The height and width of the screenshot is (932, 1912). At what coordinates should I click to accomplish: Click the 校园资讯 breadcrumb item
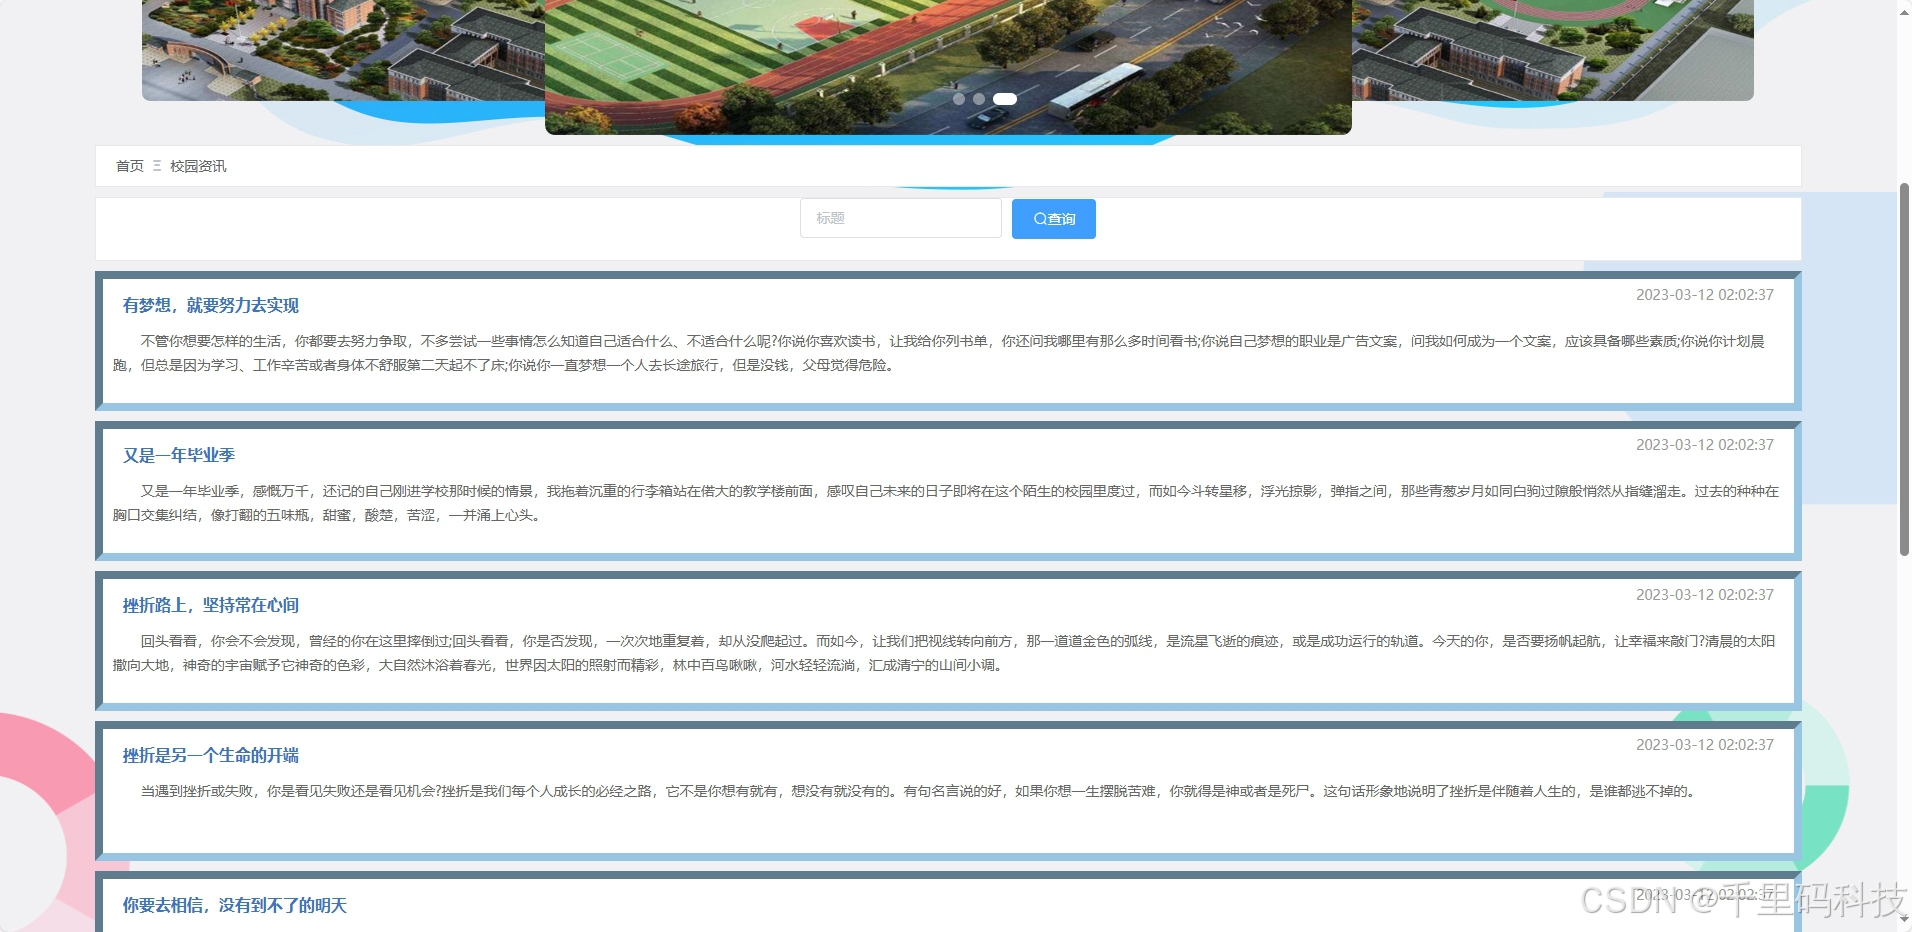(x=198, y=166)
